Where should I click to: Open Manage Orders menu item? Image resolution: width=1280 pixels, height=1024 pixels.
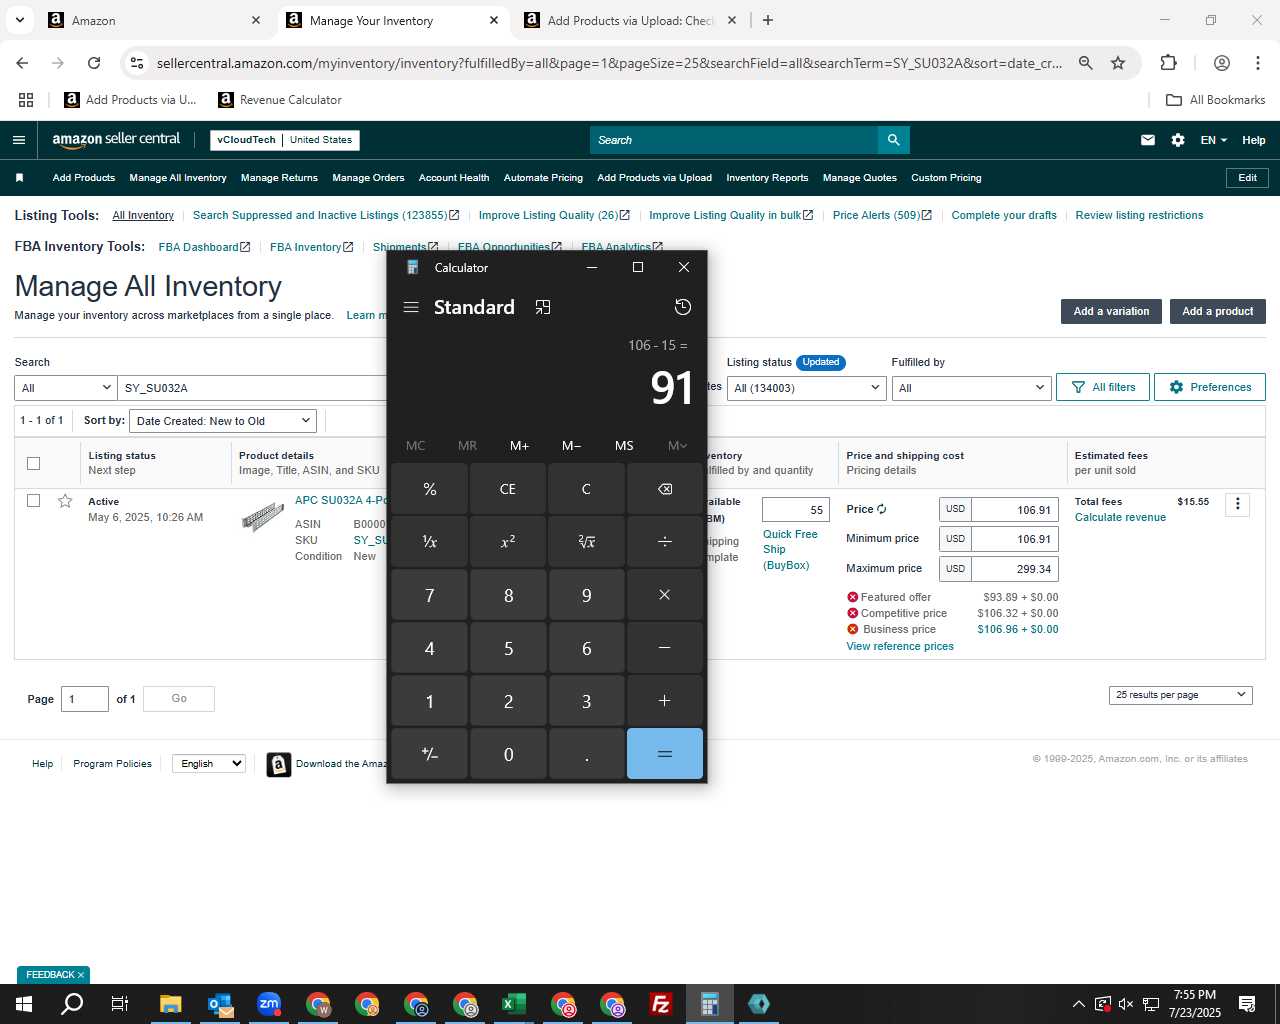[x=368, y=178]
